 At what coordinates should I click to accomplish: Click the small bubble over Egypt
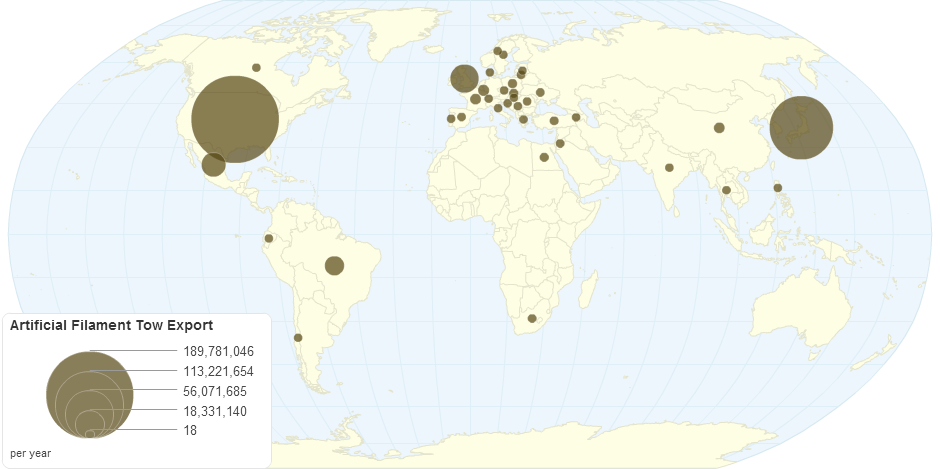(544, 157)
